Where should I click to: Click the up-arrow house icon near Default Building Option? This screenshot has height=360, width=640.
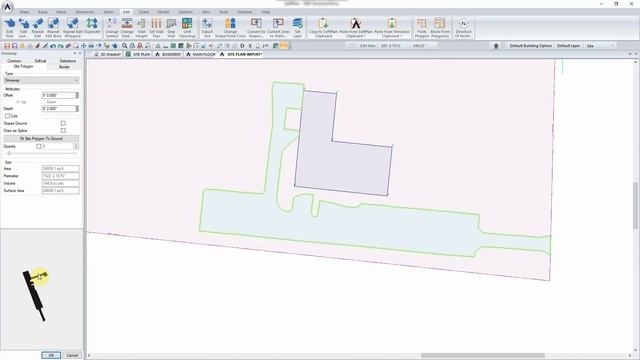coord(496,46)
